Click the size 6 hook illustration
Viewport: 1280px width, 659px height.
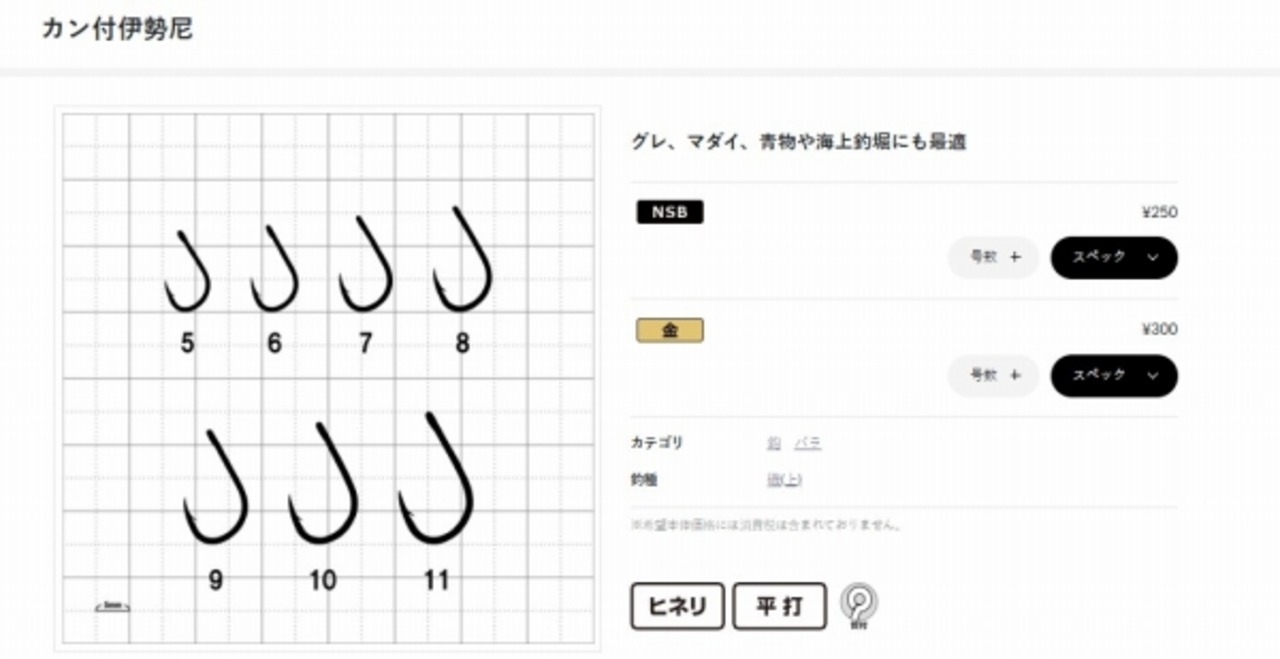click(274, 269)
